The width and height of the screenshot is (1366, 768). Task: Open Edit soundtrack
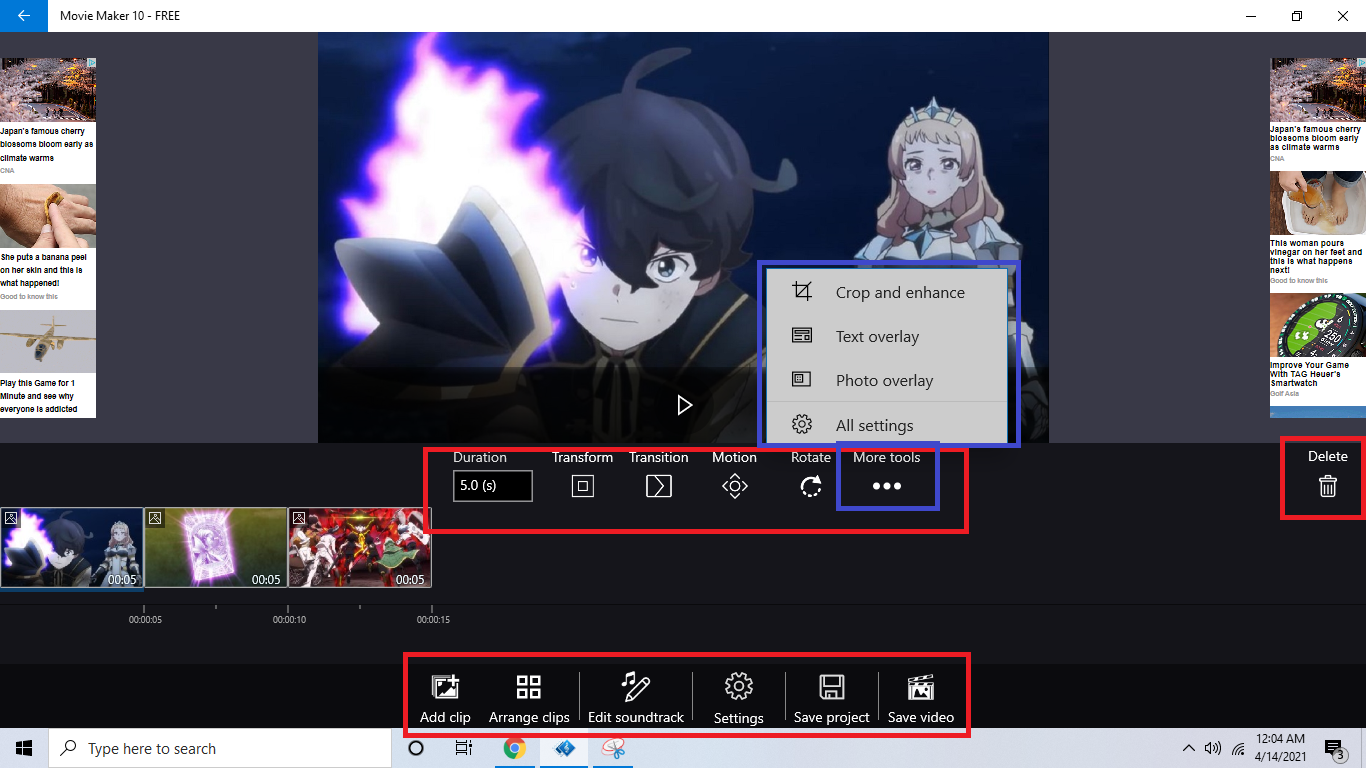(636, 699)
